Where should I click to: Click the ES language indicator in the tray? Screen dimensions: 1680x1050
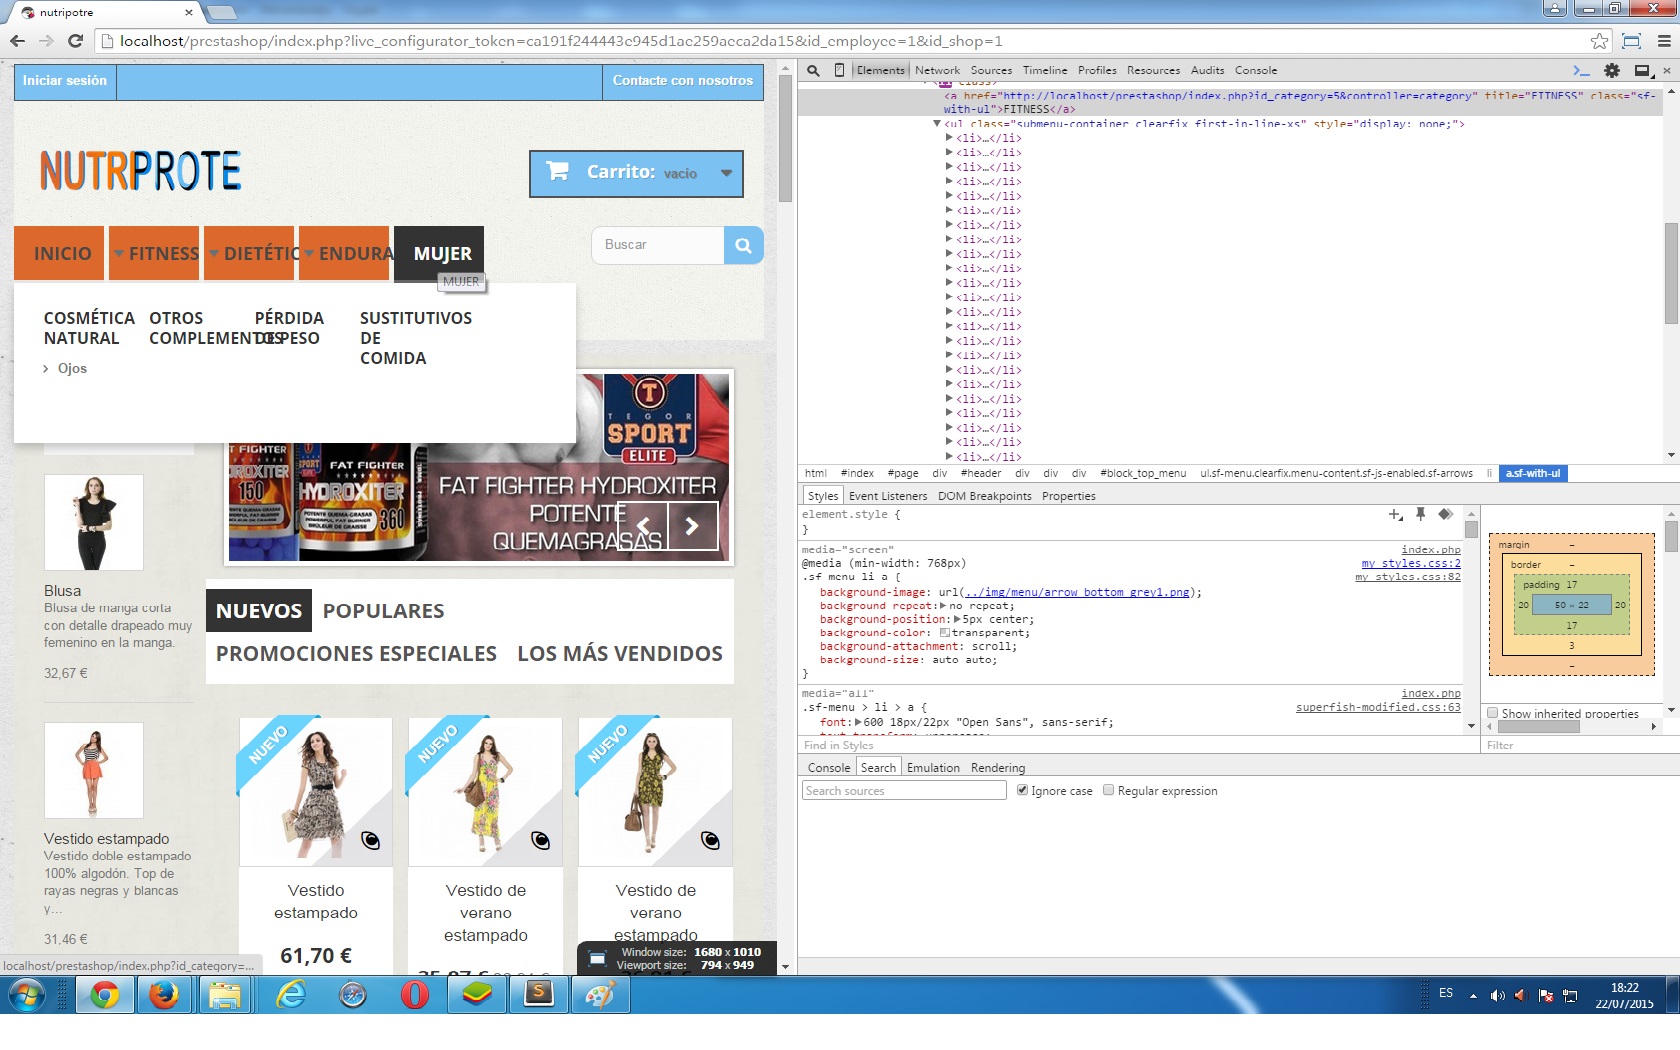(x=1446, y=993)
